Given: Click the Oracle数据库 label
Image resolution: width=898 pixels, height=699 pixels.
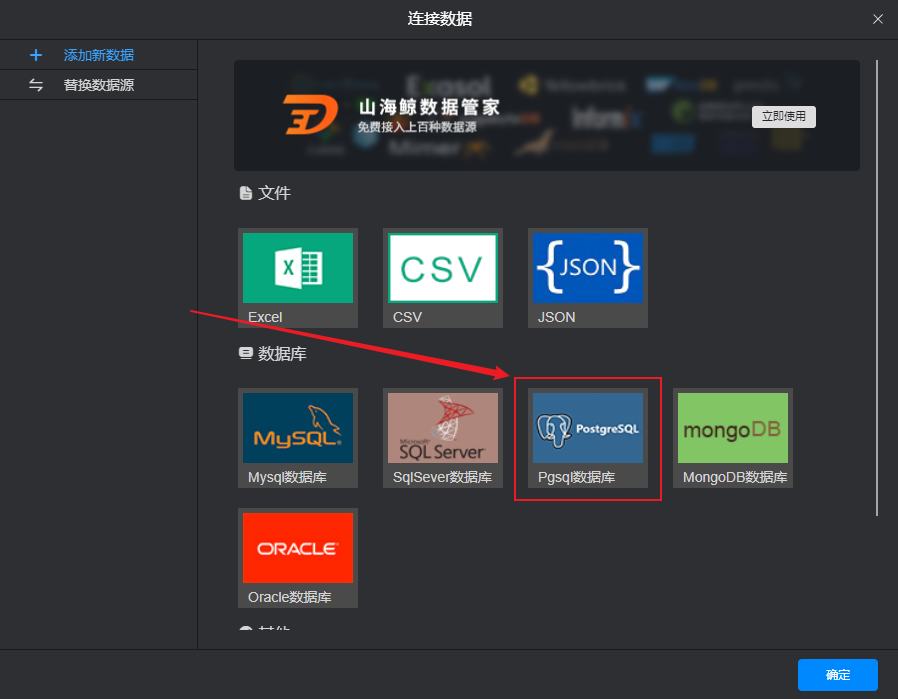Looking at the screenshot, I should 289,597.
